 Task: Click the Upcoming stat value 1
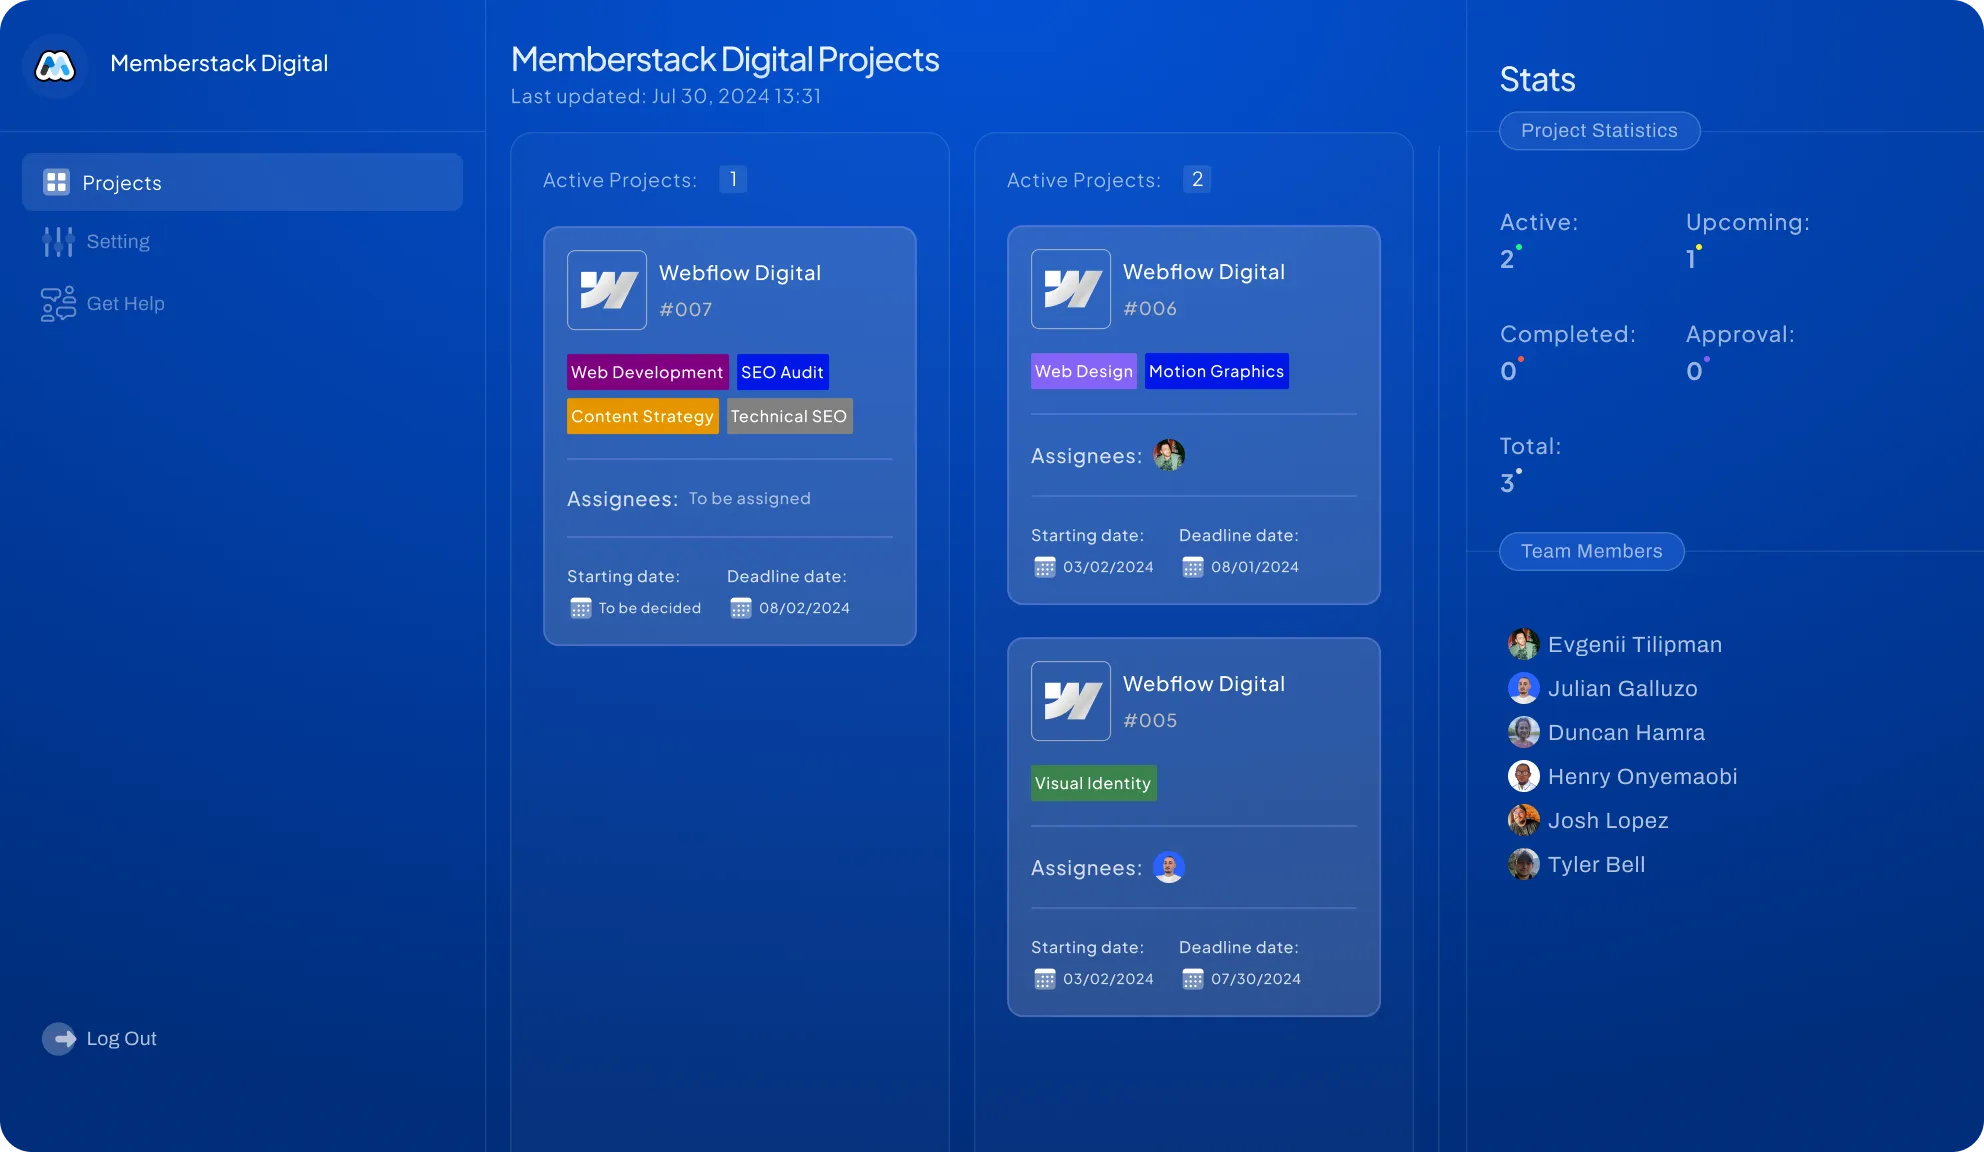point(1691,260)
